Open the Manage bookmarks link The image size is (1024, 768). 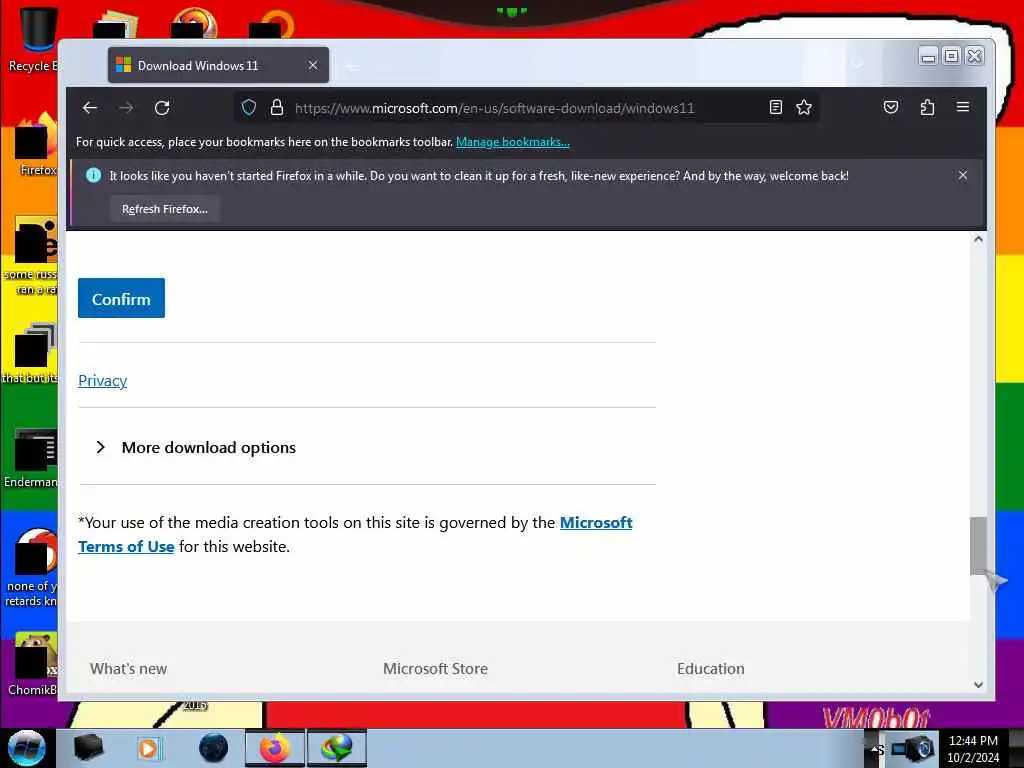(x=513, y=142)
